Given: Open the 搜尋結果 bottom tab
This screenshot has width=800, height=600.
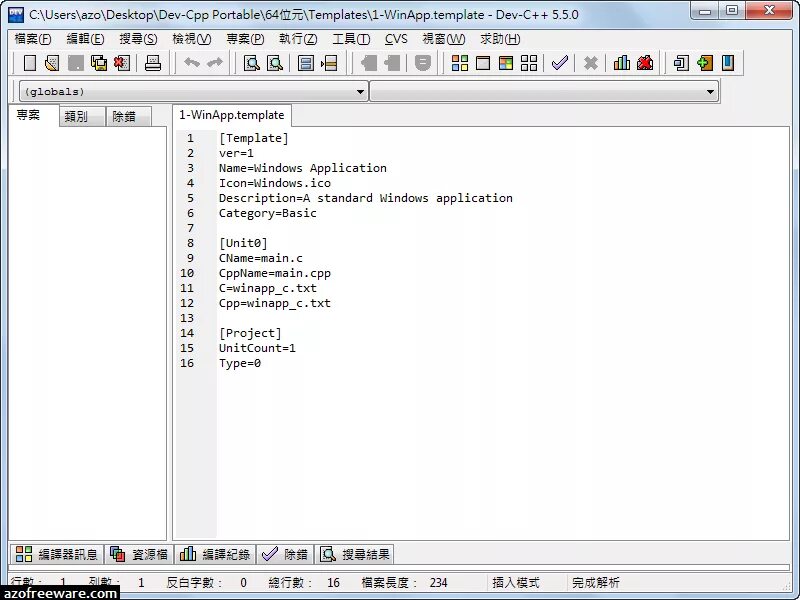Looking at the screenshot, I should click(355, 554).
